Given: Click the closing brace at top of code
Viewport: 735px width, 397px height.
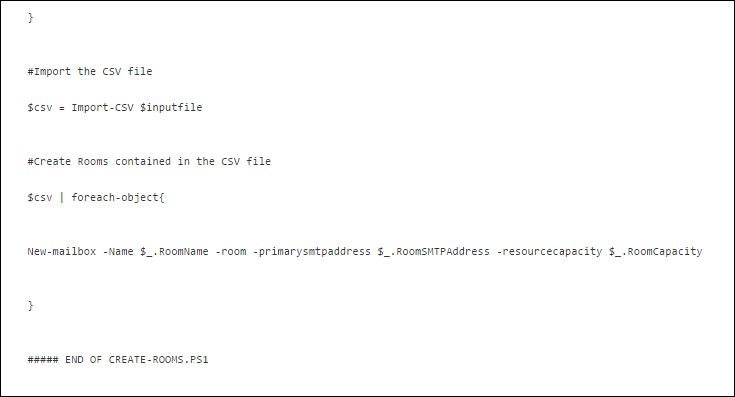Looking at the screenshot, I should [x=30, y=17].
